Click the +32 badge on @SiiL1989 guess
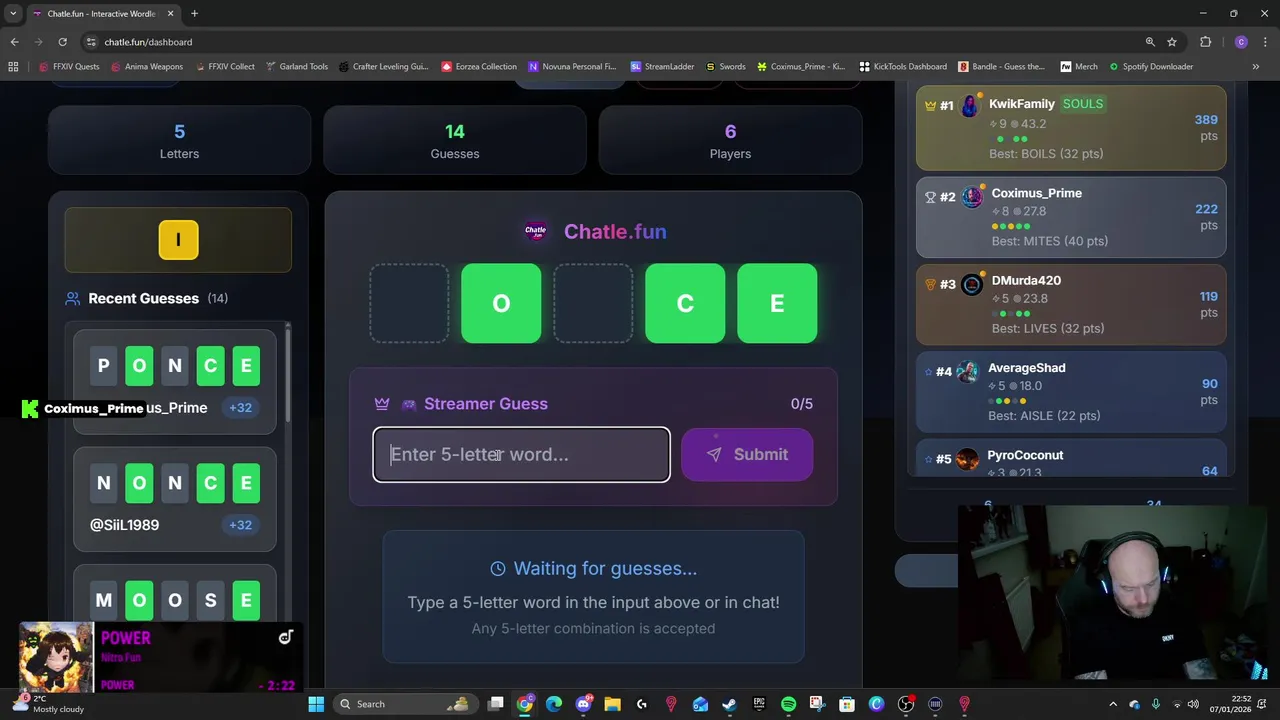 (x=240, y=524)
